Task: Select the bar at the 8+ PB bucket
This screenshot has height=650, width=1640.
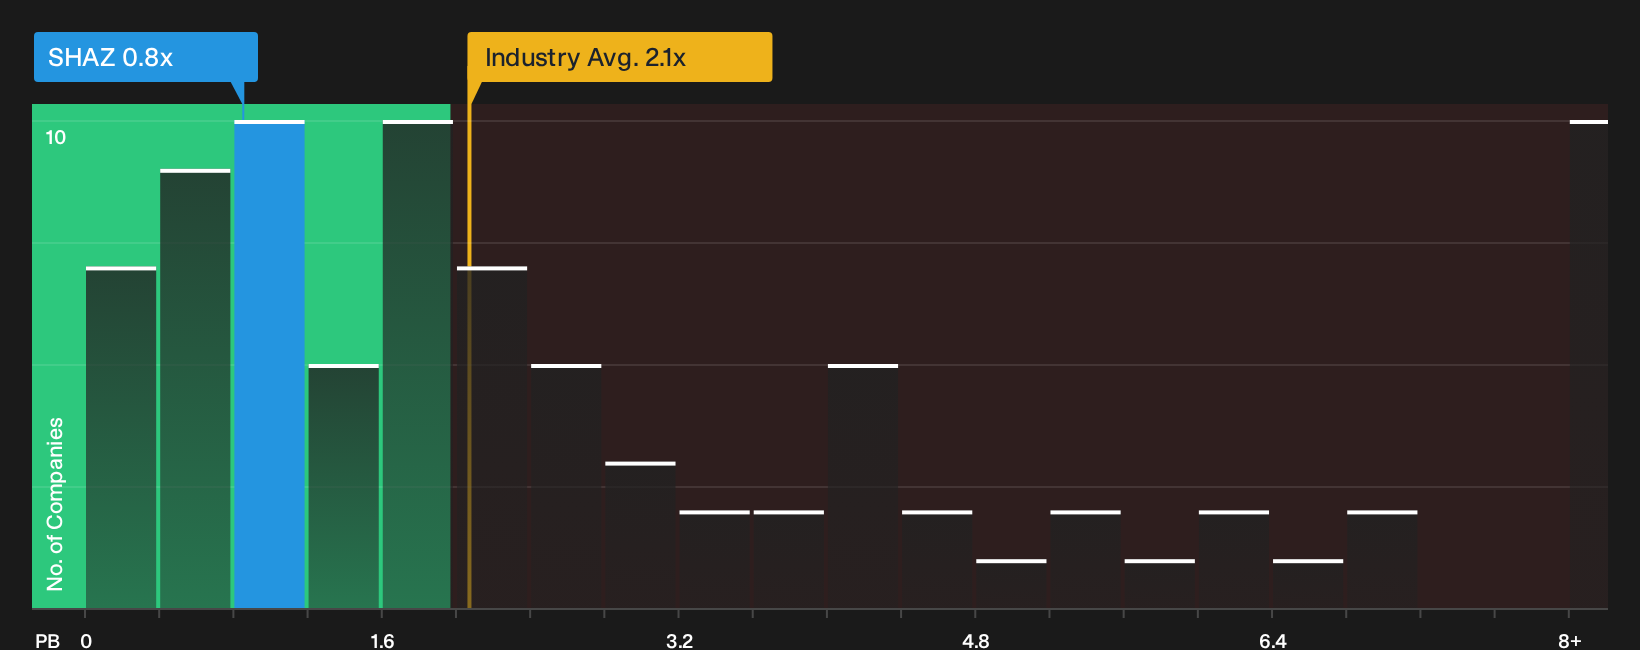Action: 1589,365
